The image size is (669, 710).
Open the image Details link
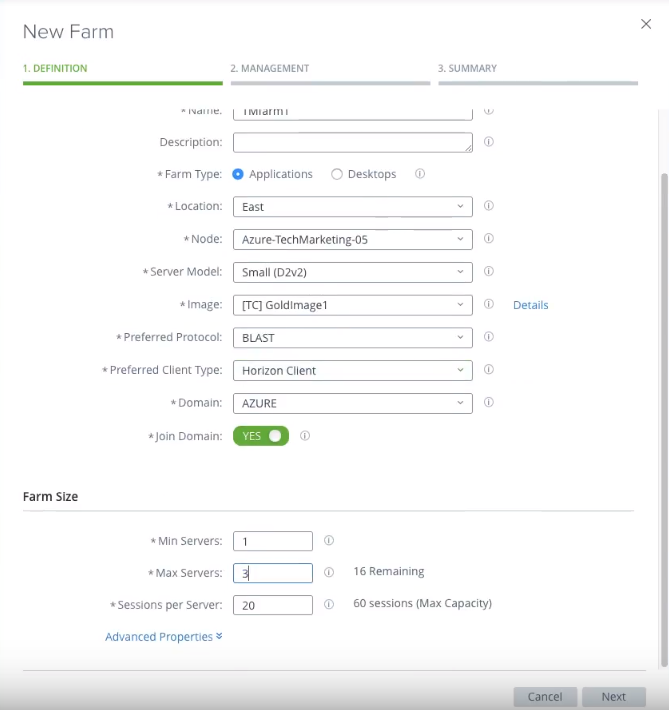(x=530, y=305)
